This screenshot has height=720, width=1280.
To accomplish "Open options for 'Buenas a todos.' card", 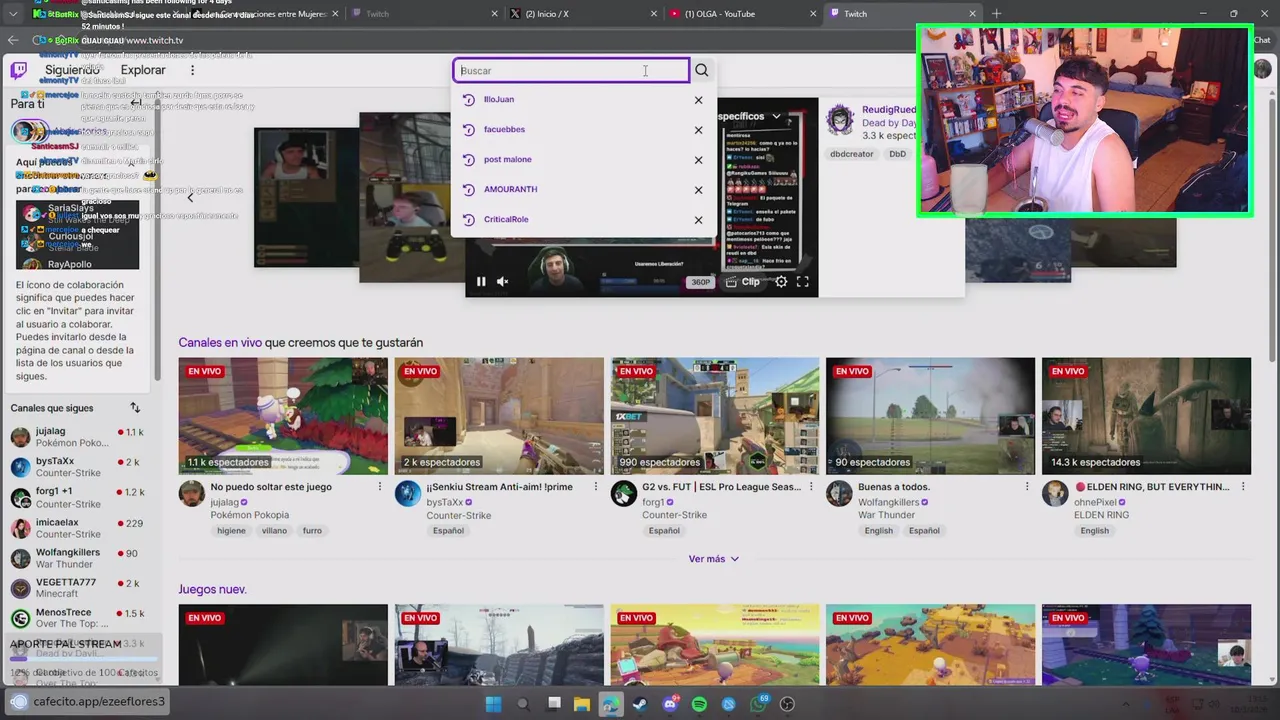I will (x=1027, y=487).
